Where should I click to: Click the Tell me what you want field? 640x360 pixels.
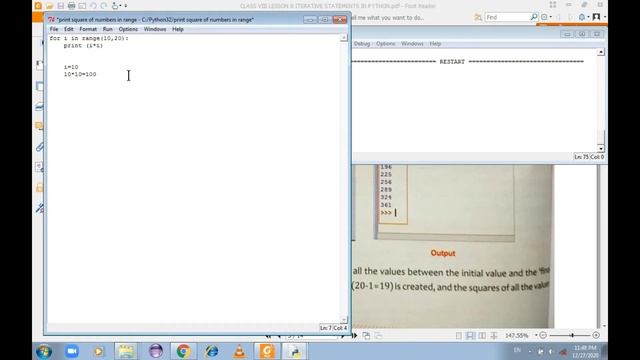388,18
